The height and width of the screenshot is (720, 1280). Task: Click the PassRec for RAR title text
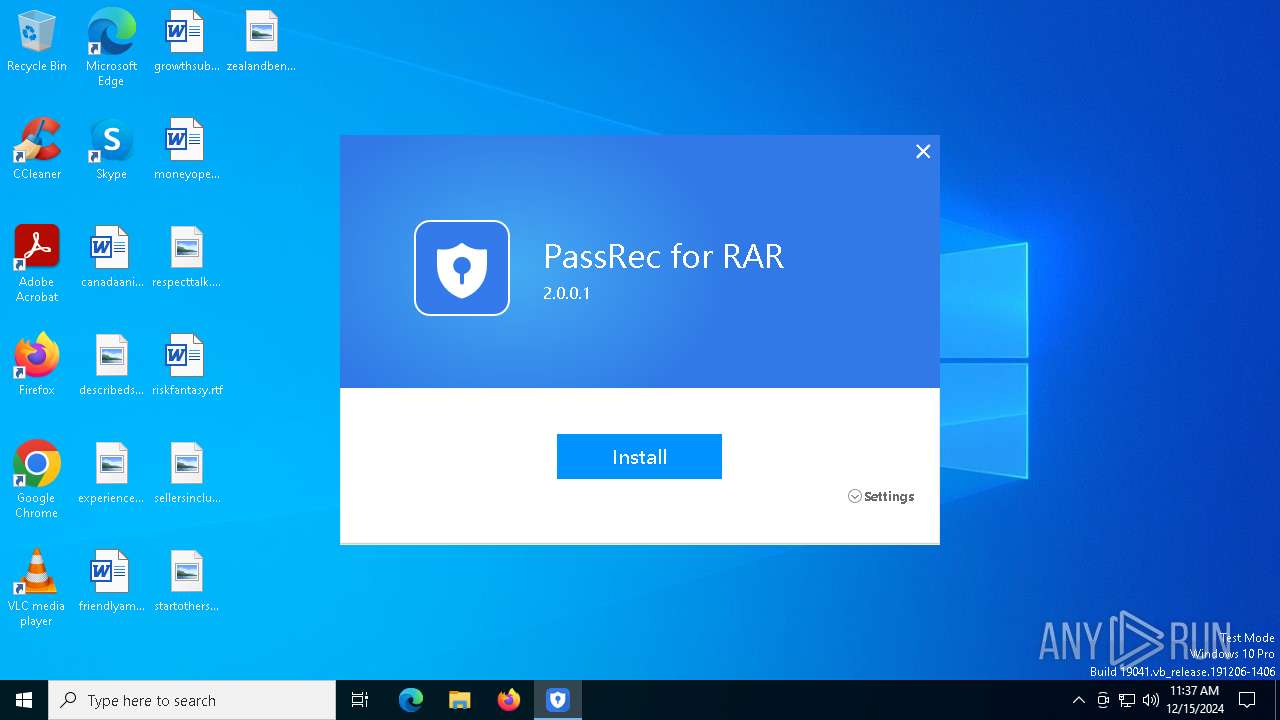click(x=663, y=257)
